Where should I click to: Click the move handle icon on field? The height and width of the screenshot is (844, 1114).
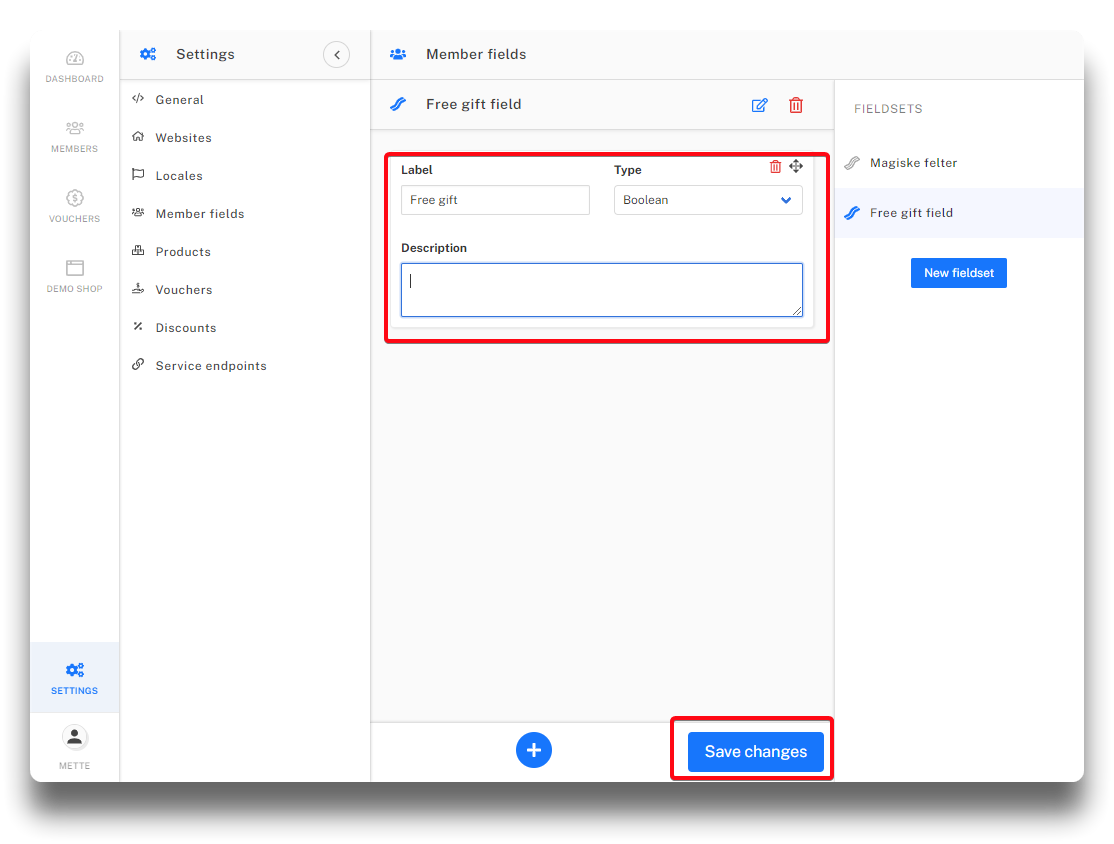click(796, 167)
